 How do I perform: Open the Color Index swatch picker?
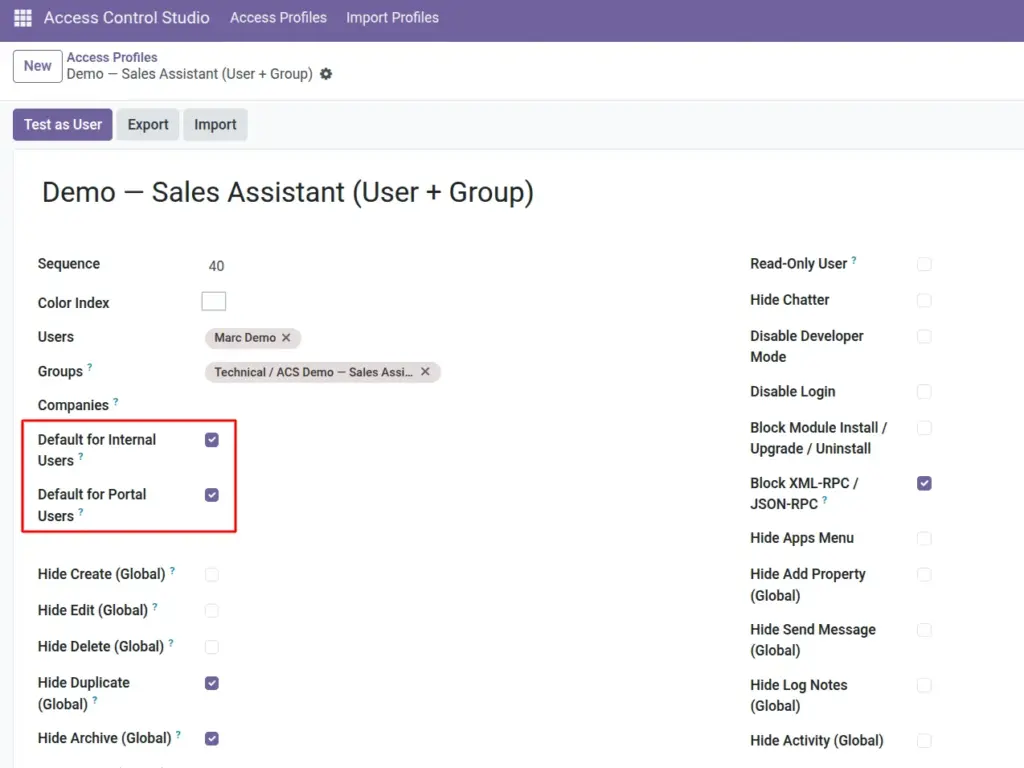(214, 301)
